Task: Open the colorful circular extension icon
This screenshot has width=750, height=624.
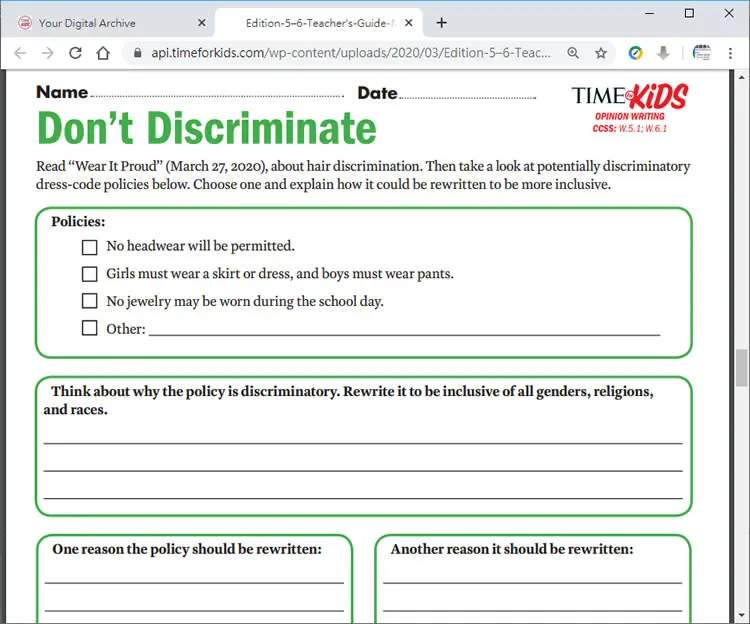Action: (x=635, y=53)
